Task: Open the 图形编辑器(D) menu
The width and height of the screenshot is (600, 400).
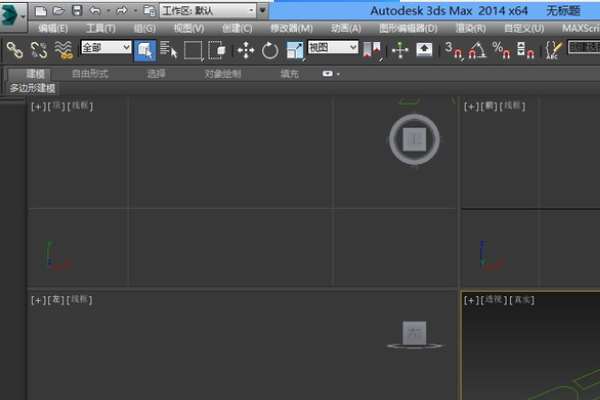Action: click(408, 28)
